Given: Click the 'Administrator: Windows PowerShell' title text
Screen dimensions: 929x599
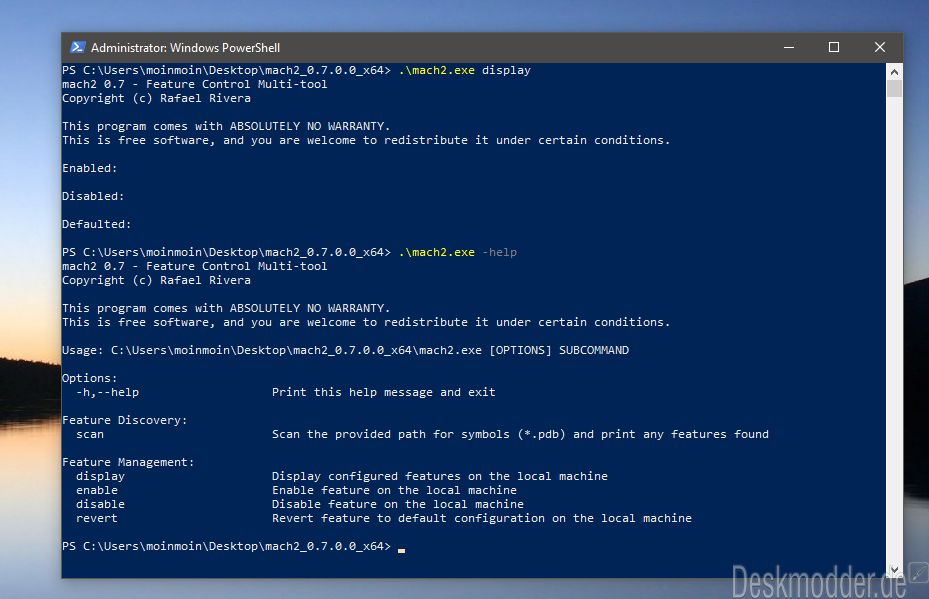Looking at the screenshot, I should coord(185,48).
